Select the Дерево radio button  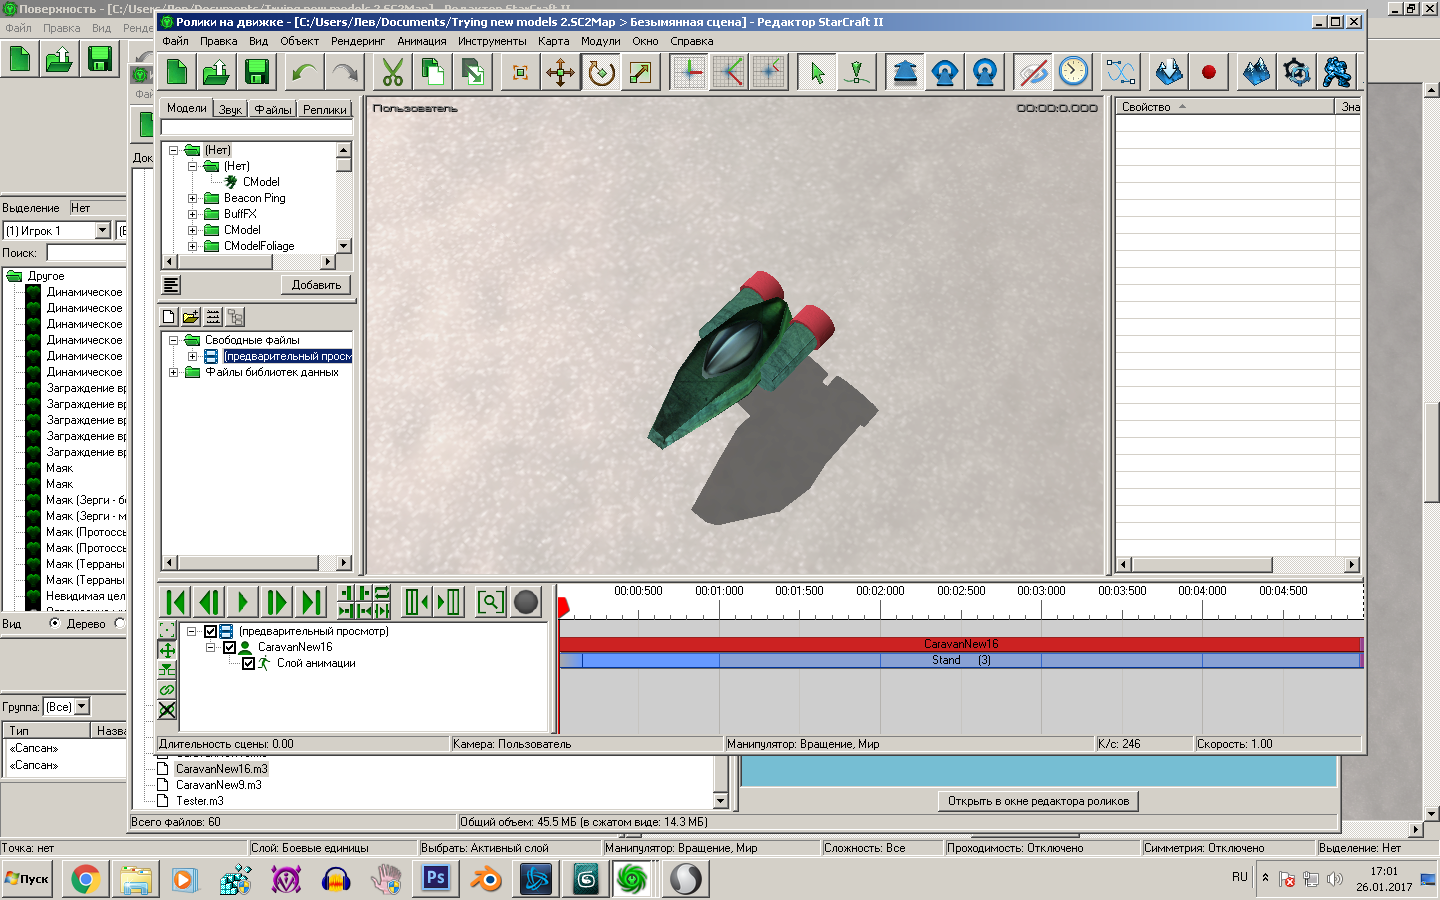click(55, 623)
